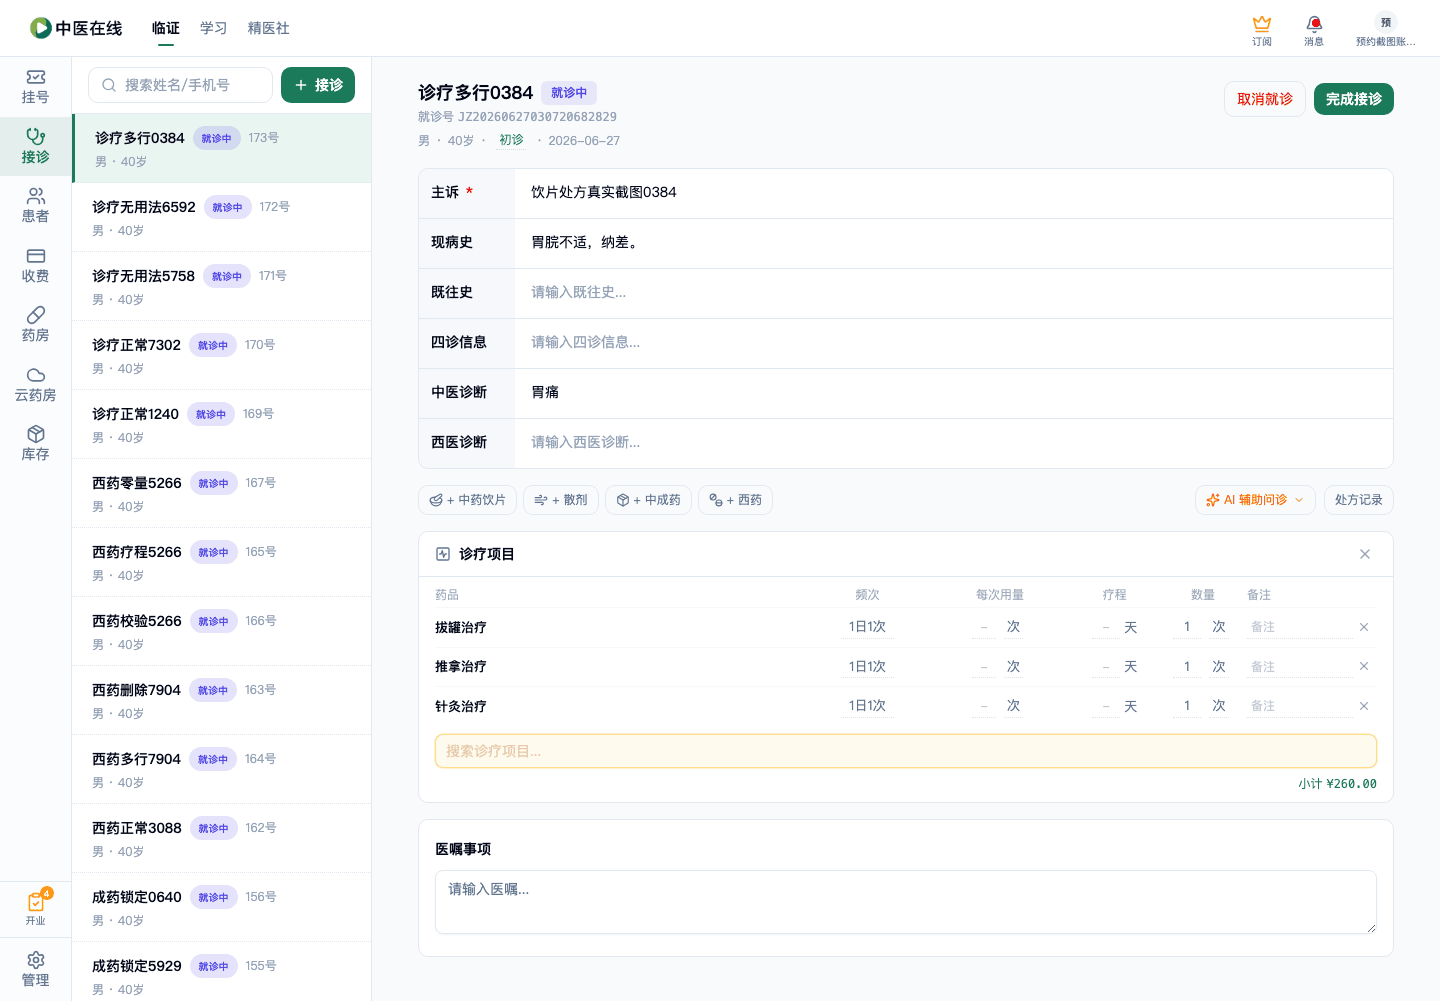Open the 挂号 registration sidebar icon

pos(35,87)
